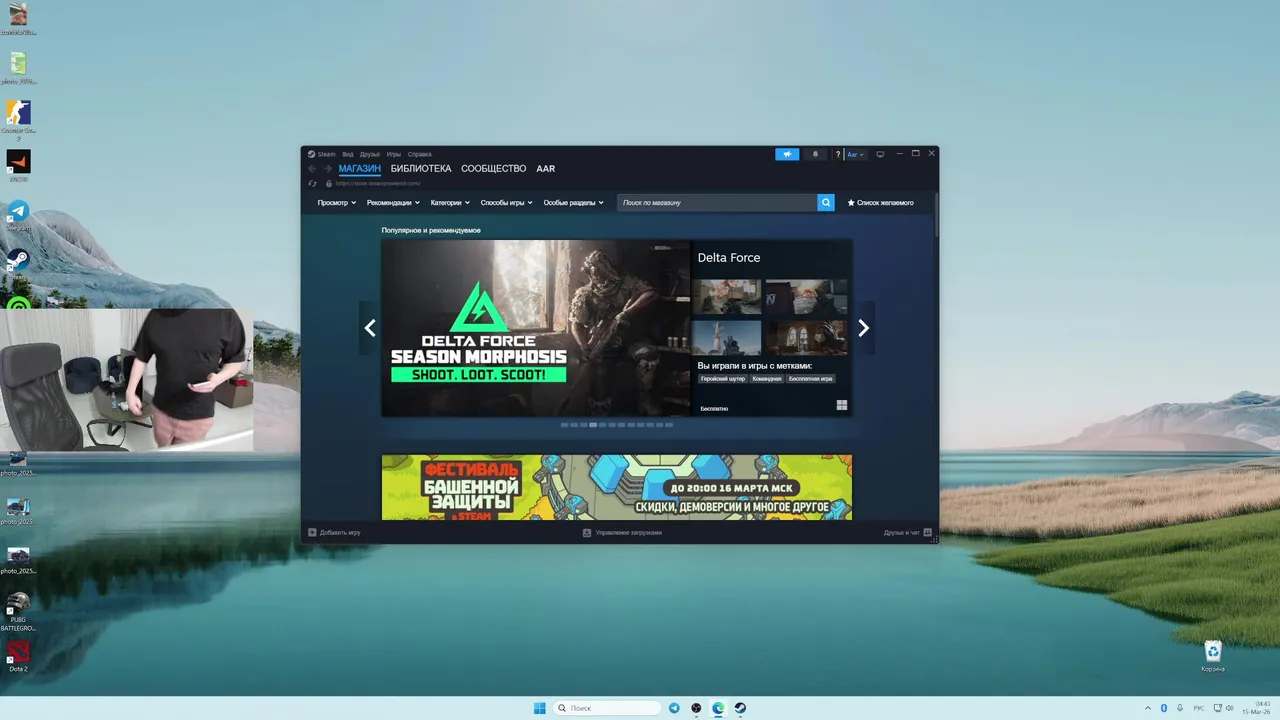Open Dota 2 desktop shortcut
This screenshot has height=720, width=1280.
tap(18, 656)
